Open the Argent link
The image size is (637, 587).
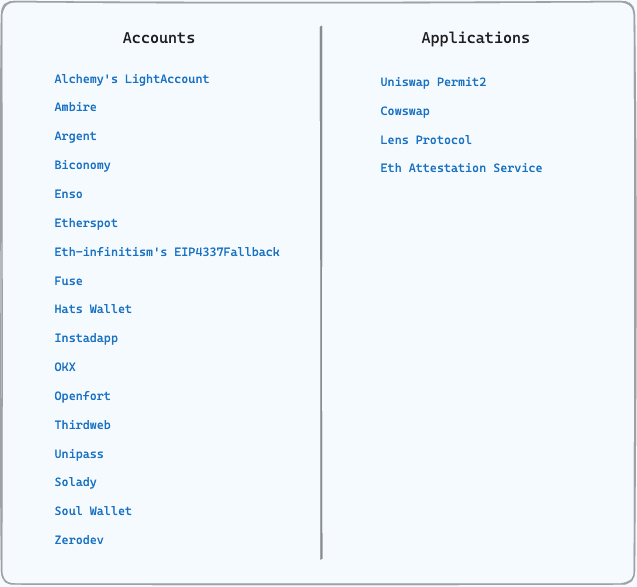pyautogui.click(x=75, y=136)
